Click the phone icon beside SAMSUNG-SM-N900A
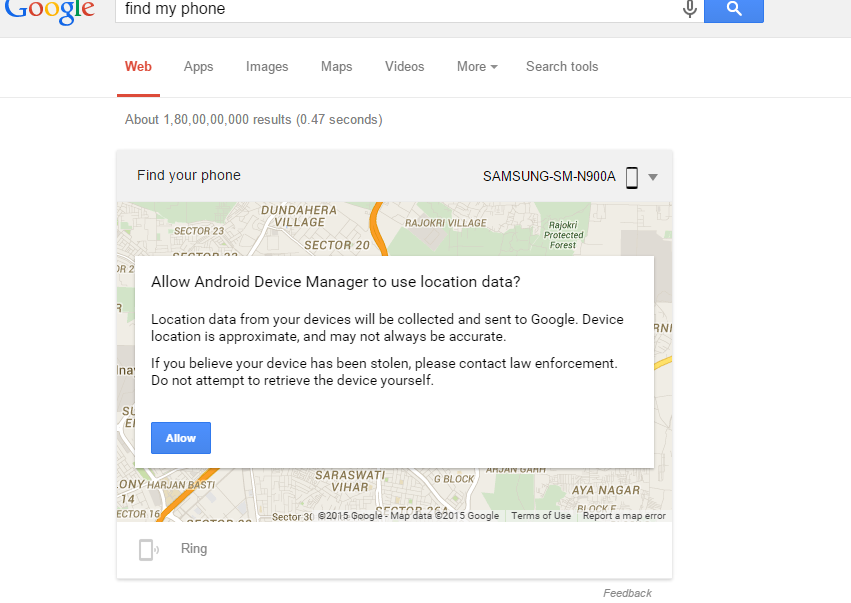The image size is (851, 603). tap(632, 177)
